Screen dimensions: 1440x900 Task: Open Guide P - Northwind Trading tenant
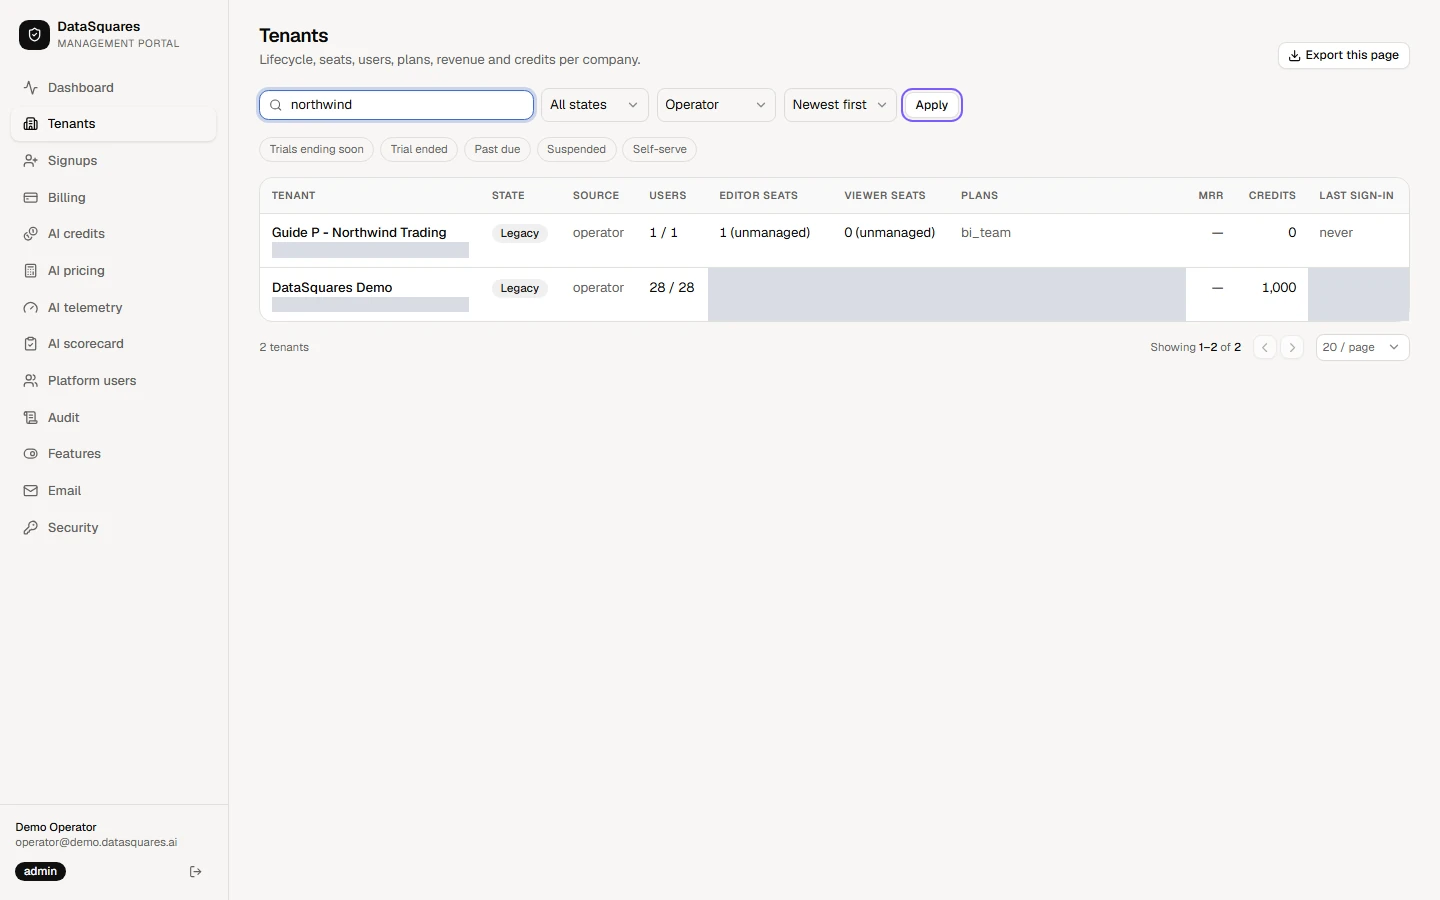(359, 233)
